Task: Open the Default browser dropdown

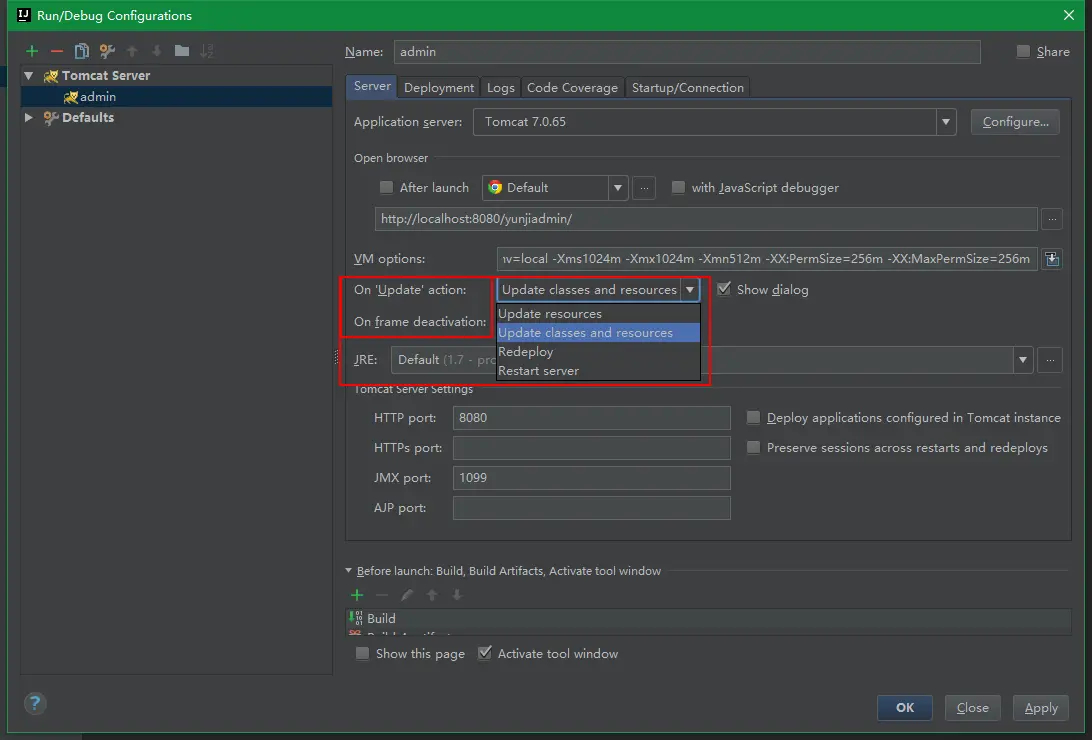Action: click(618, 188)
